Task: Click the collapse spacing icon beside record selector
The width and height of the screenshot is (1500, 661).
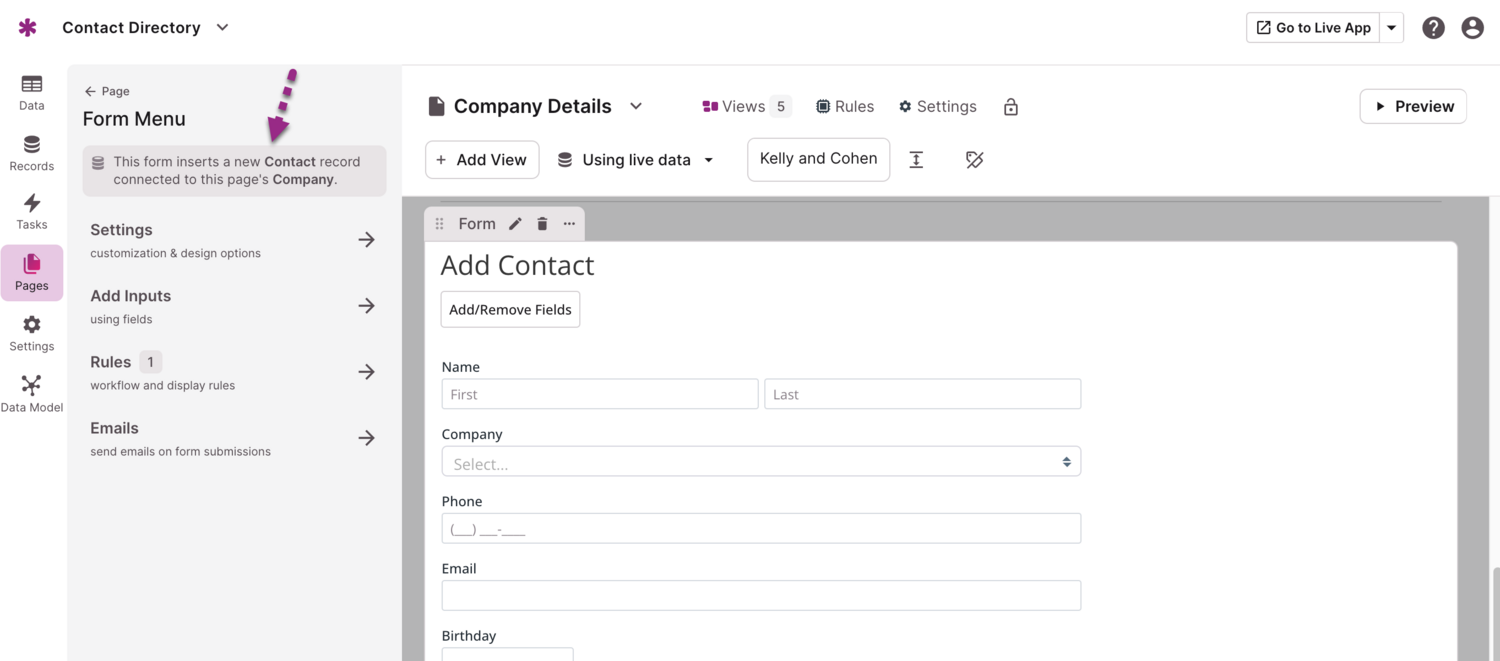Action: pyautogui.click(x=916, y=160)
